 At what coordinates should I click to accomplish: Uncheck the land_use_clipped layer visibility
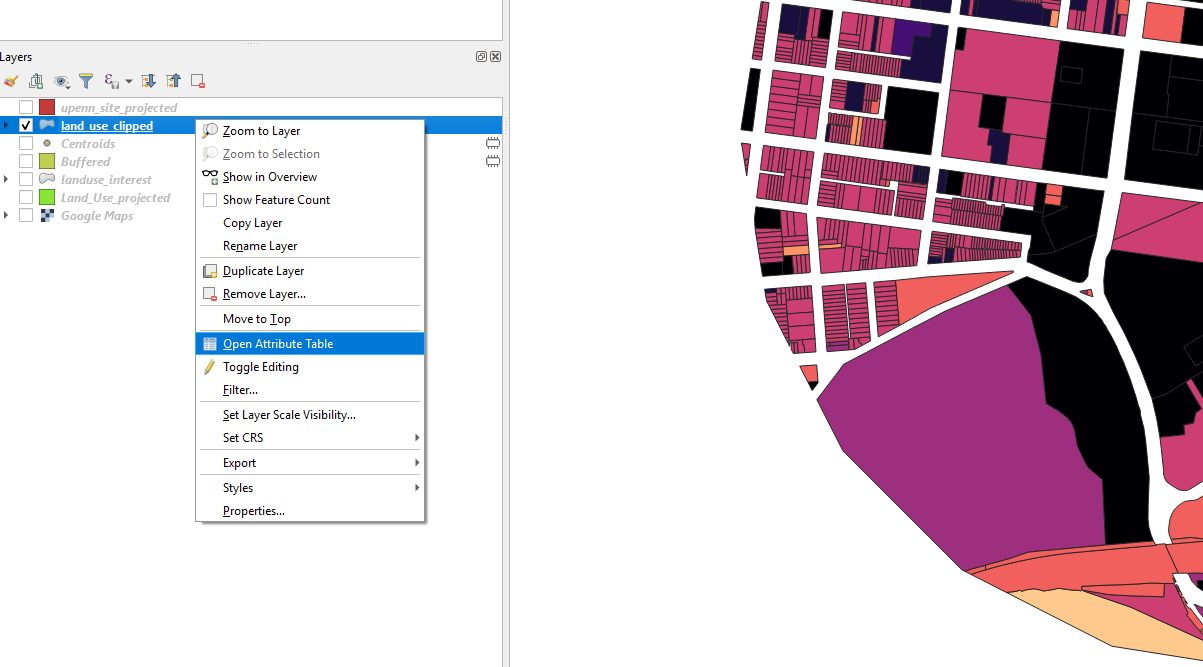click(x=26, y=126)
